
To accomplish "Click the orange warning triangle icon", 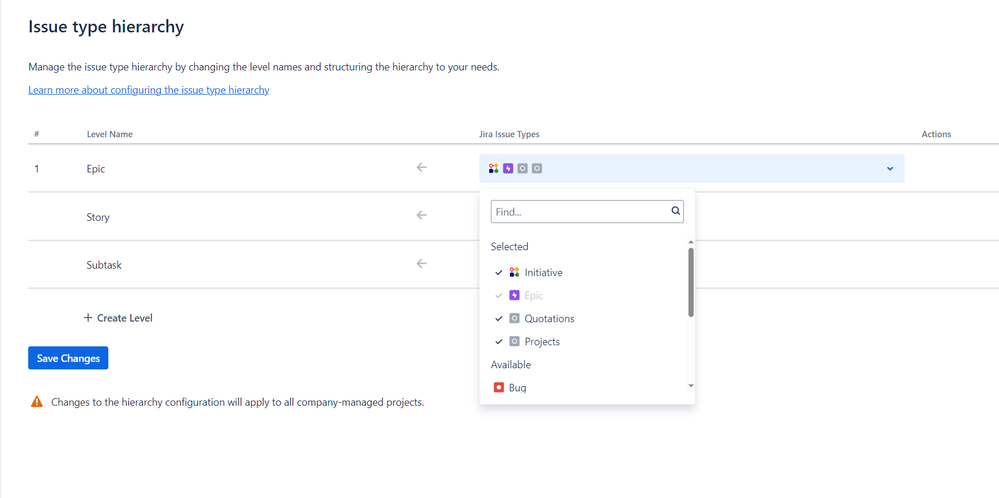I will pyautogui.click(x=37, y=402).
